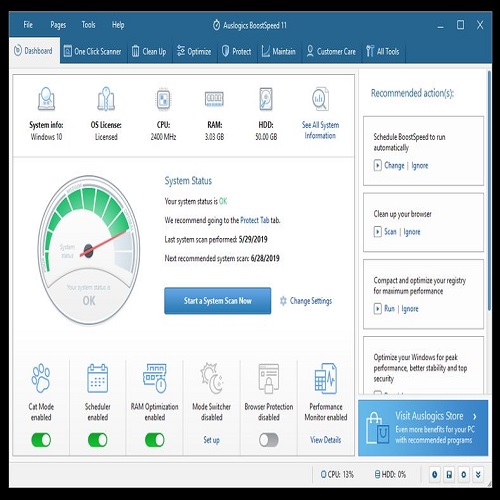Expand the double-chevron in status bar
The image size is (500, 500).
478,474
